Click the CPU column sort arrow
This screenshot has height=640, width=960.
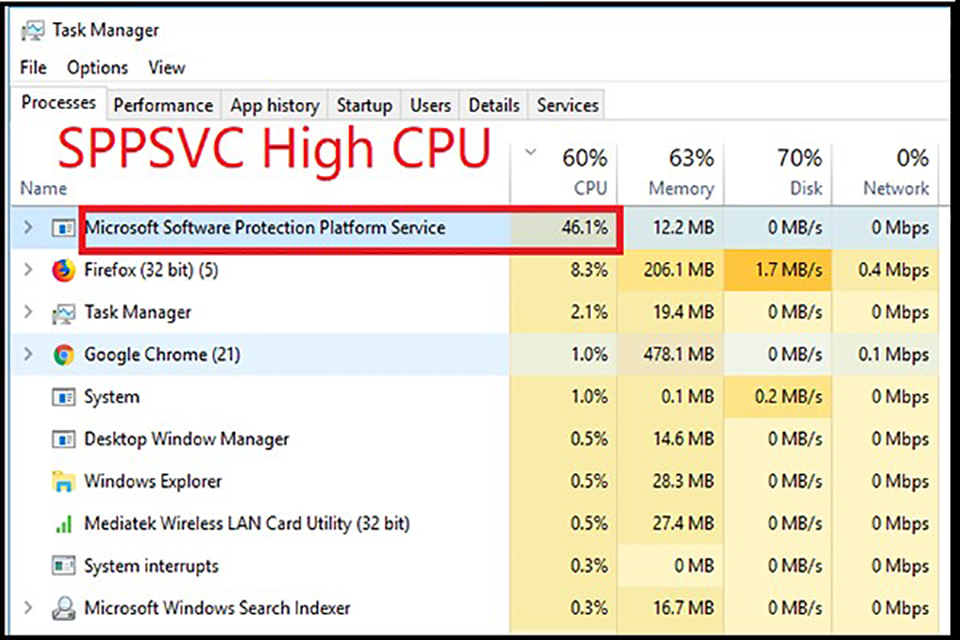pos(531,150)
